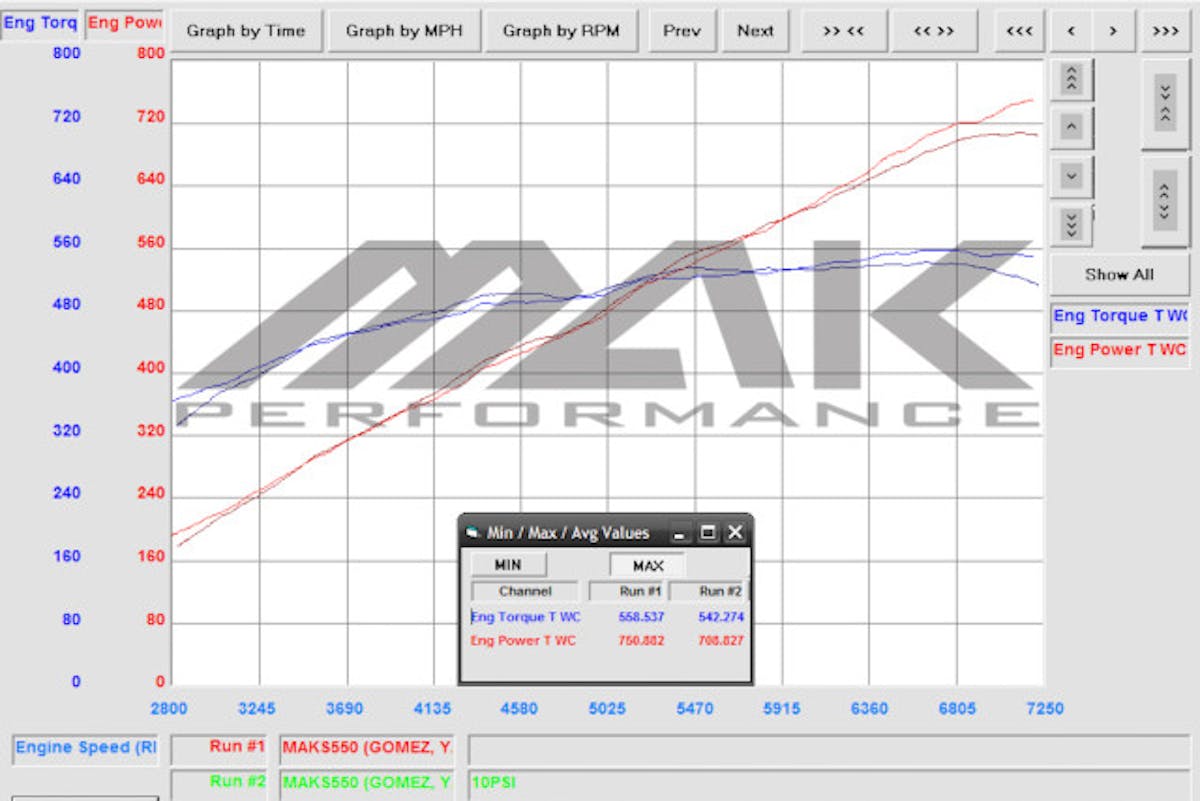1200x801 pixels.
Task: Click the double-up chevron scroll icon
Action: [1069, 78]
